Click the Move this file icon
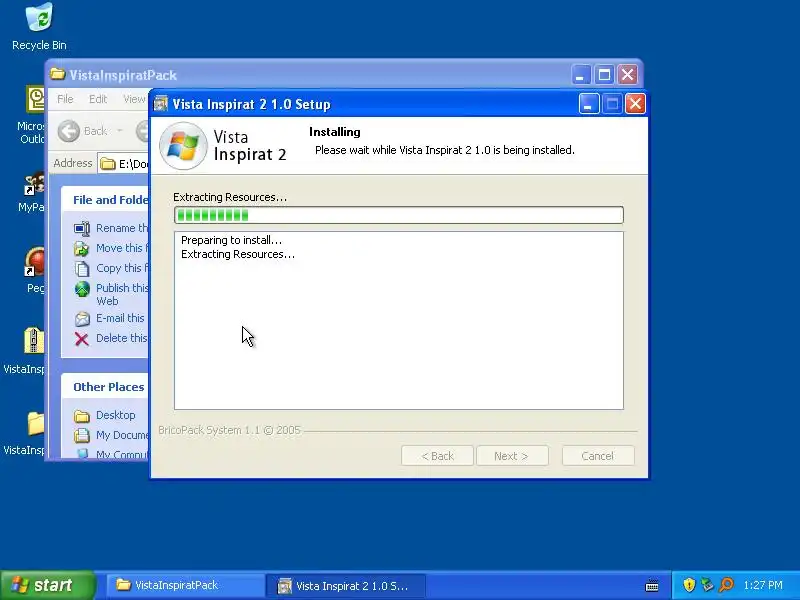 (82, 248)
